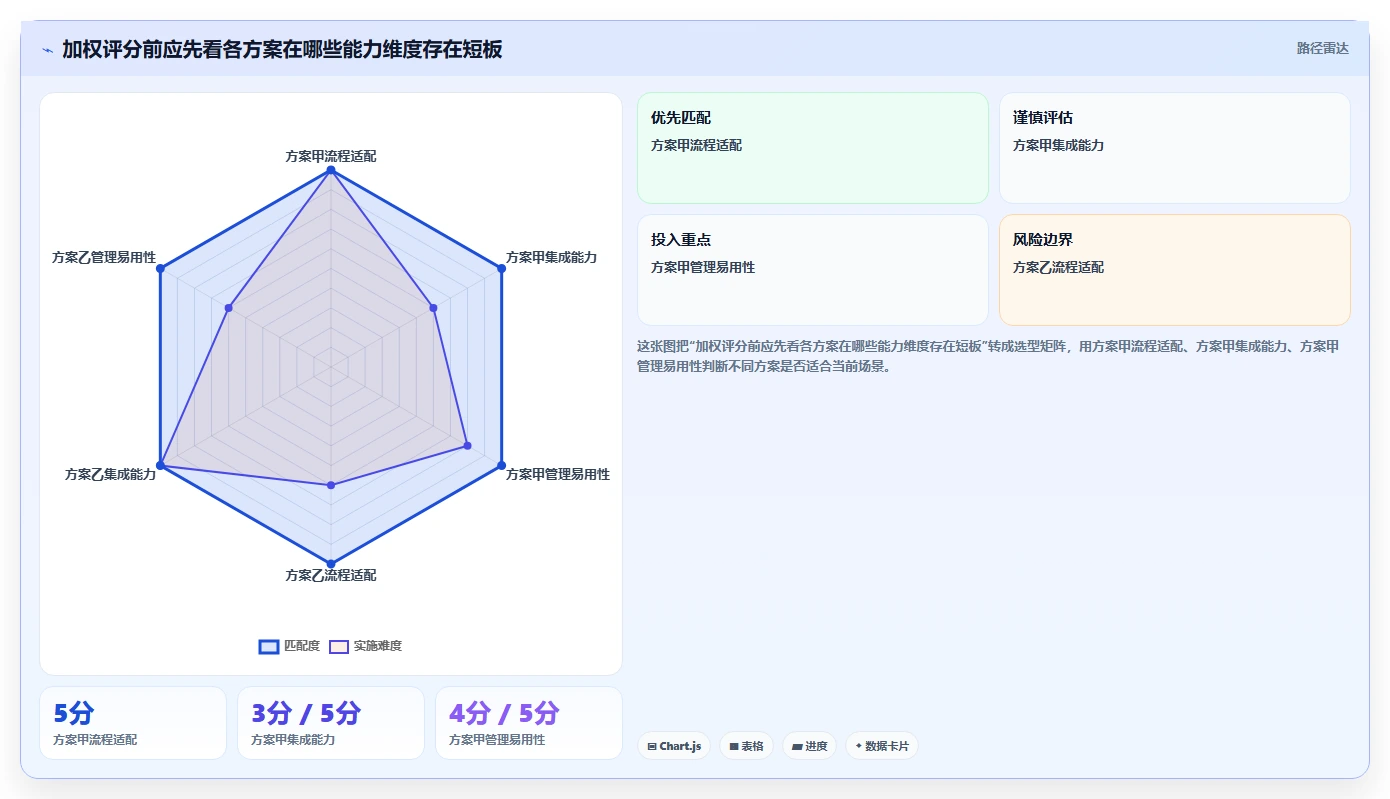Toggle the 匹配度 legend series
1390x799 pixels.
[x=289, y=646]
